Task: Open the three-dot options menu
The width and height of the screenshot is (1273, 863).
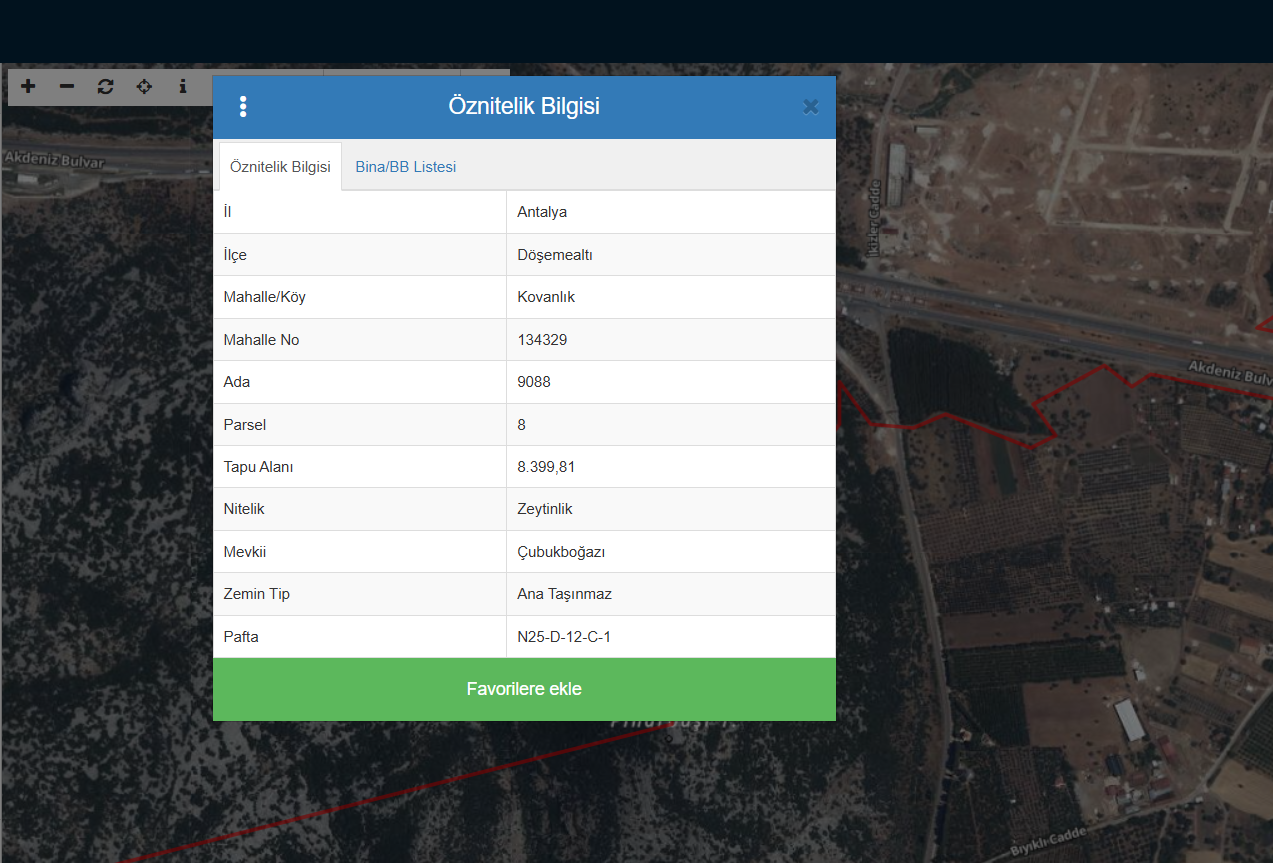Action: coord(243,107)
